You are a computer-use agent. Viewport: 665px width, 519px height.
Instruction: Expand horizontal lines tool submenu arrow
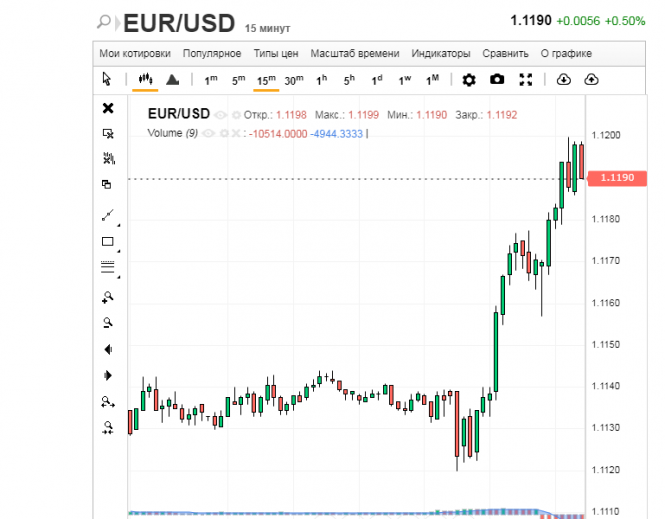(x=119, y=277)
